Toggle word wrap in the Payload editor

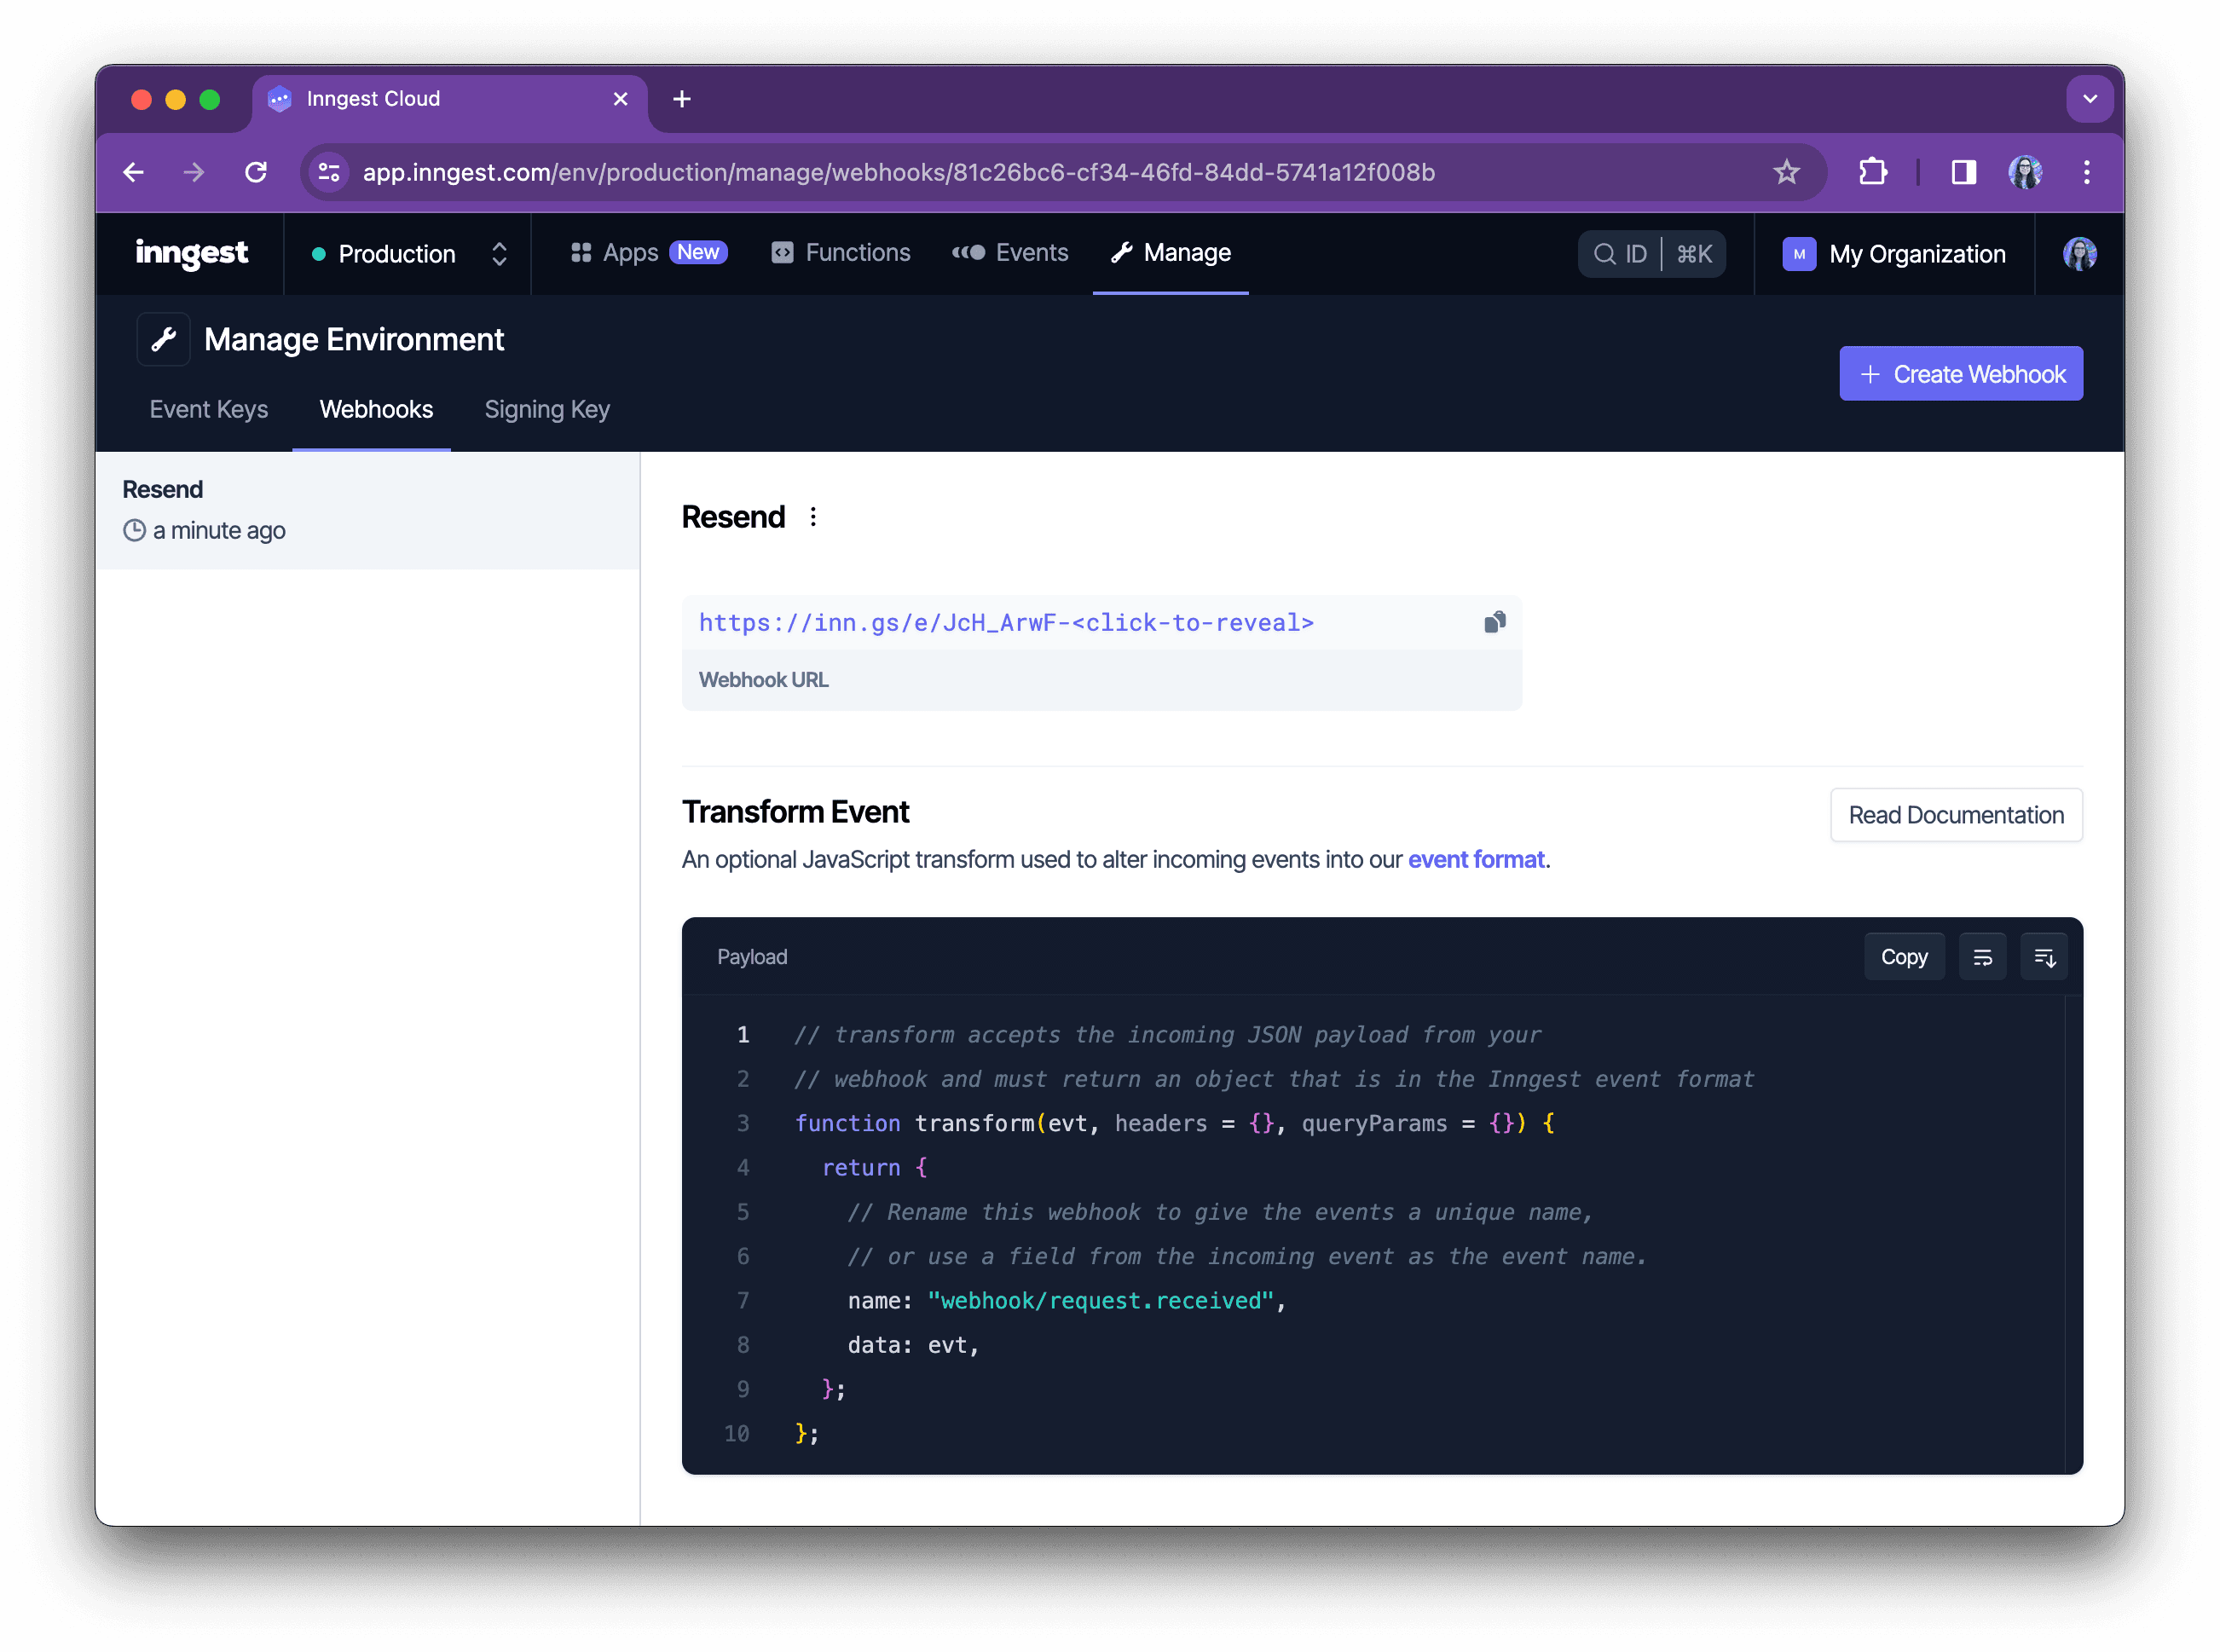tap(1983, 956)
